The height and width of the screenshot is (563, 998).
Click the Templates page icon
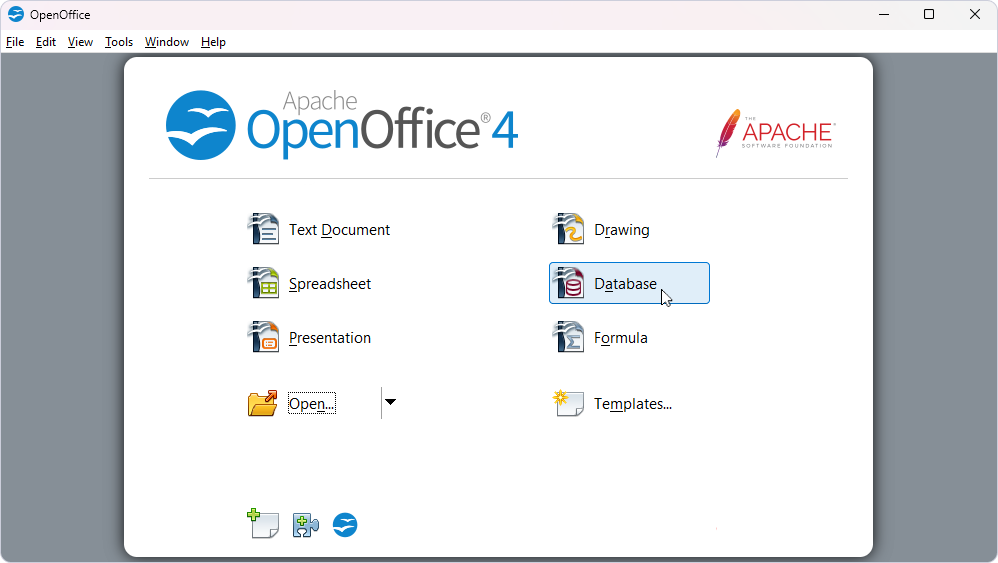pos(568,403)
